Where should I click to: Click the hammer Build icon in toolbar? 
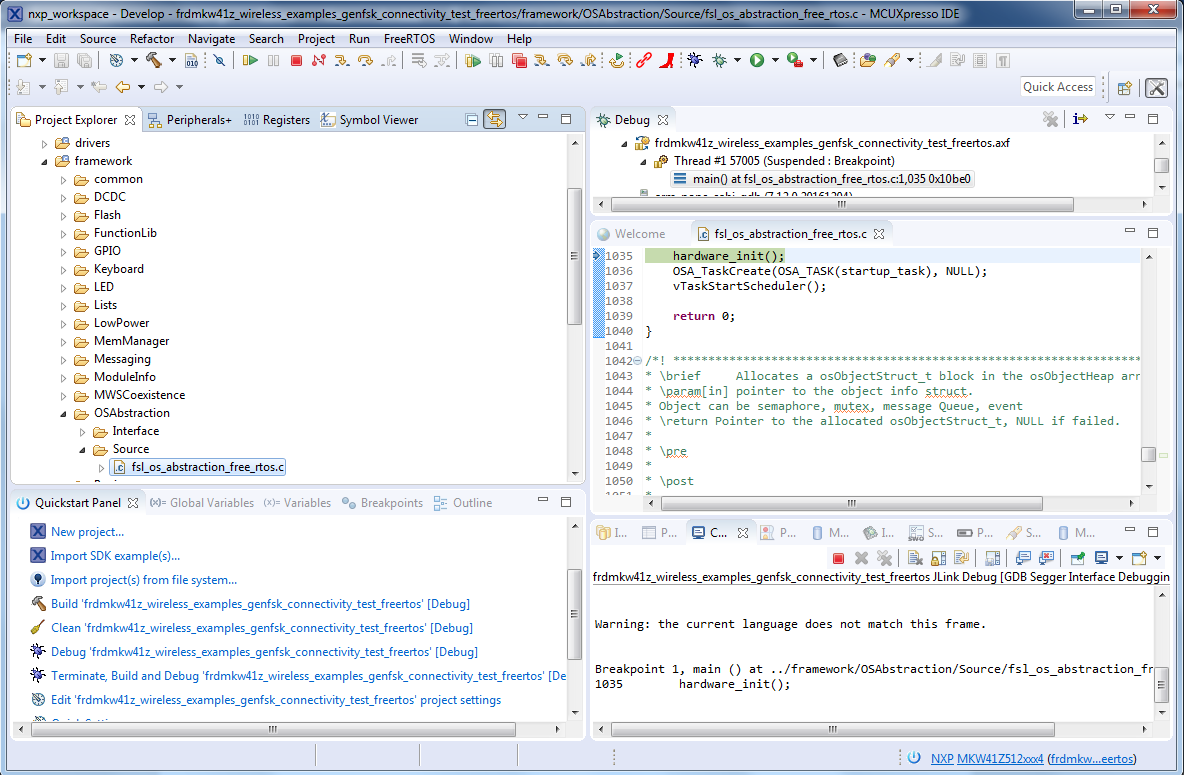[x=154, y=61]
